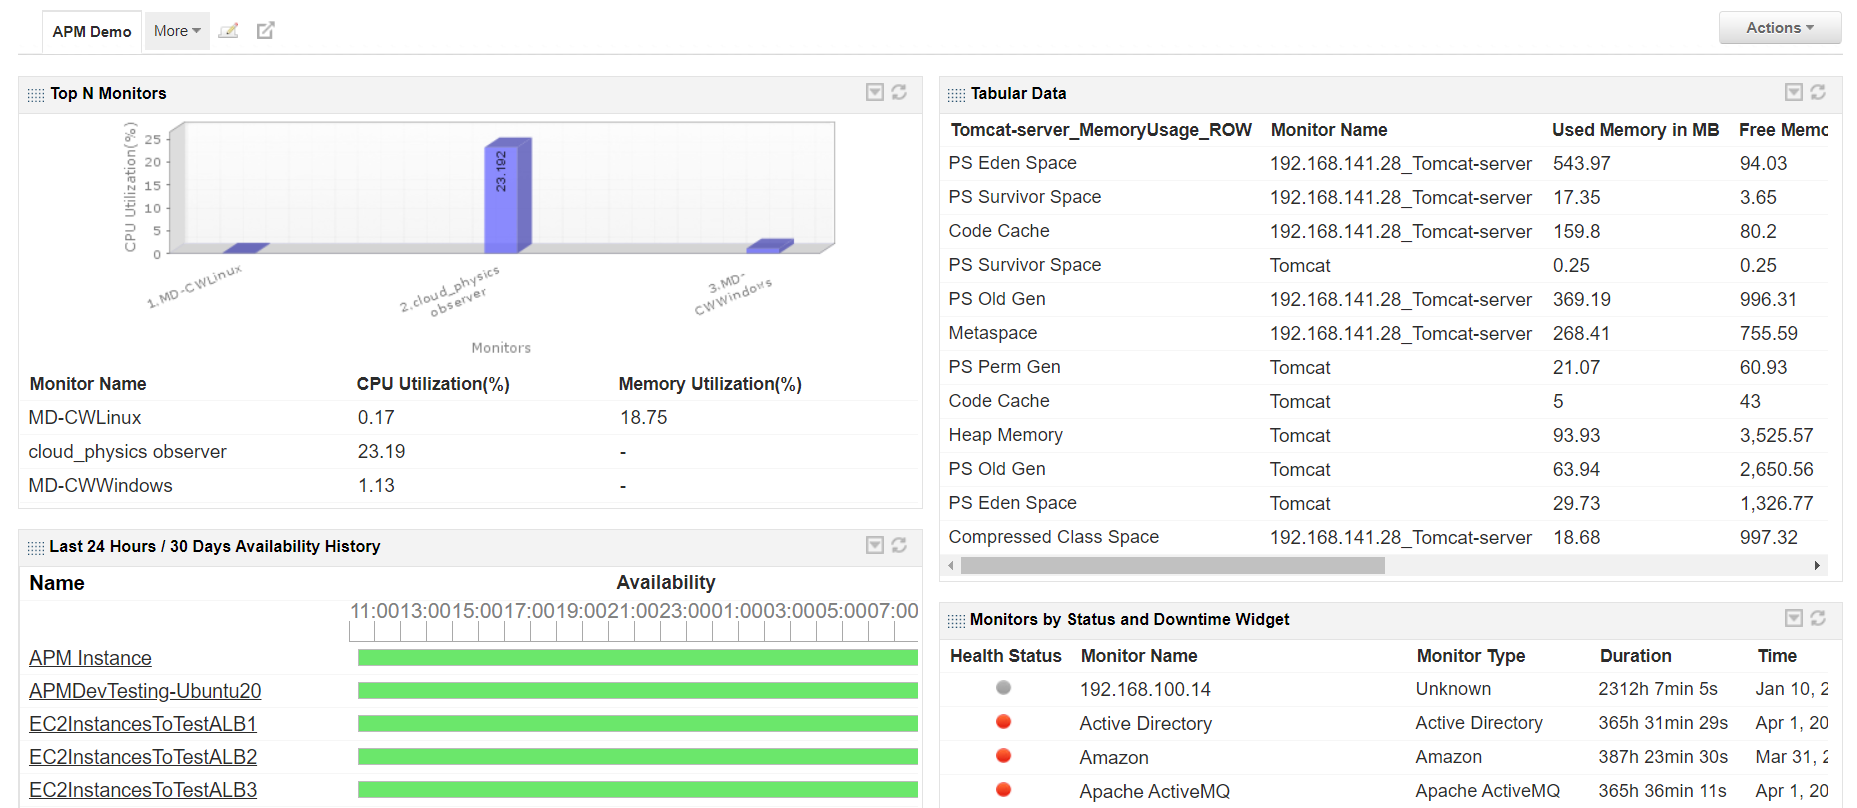This screenshot has width=1857, height=808.
Task: Open the Top N Monitors widget menu
Action: pyautogui.click(x=875, y=92)
